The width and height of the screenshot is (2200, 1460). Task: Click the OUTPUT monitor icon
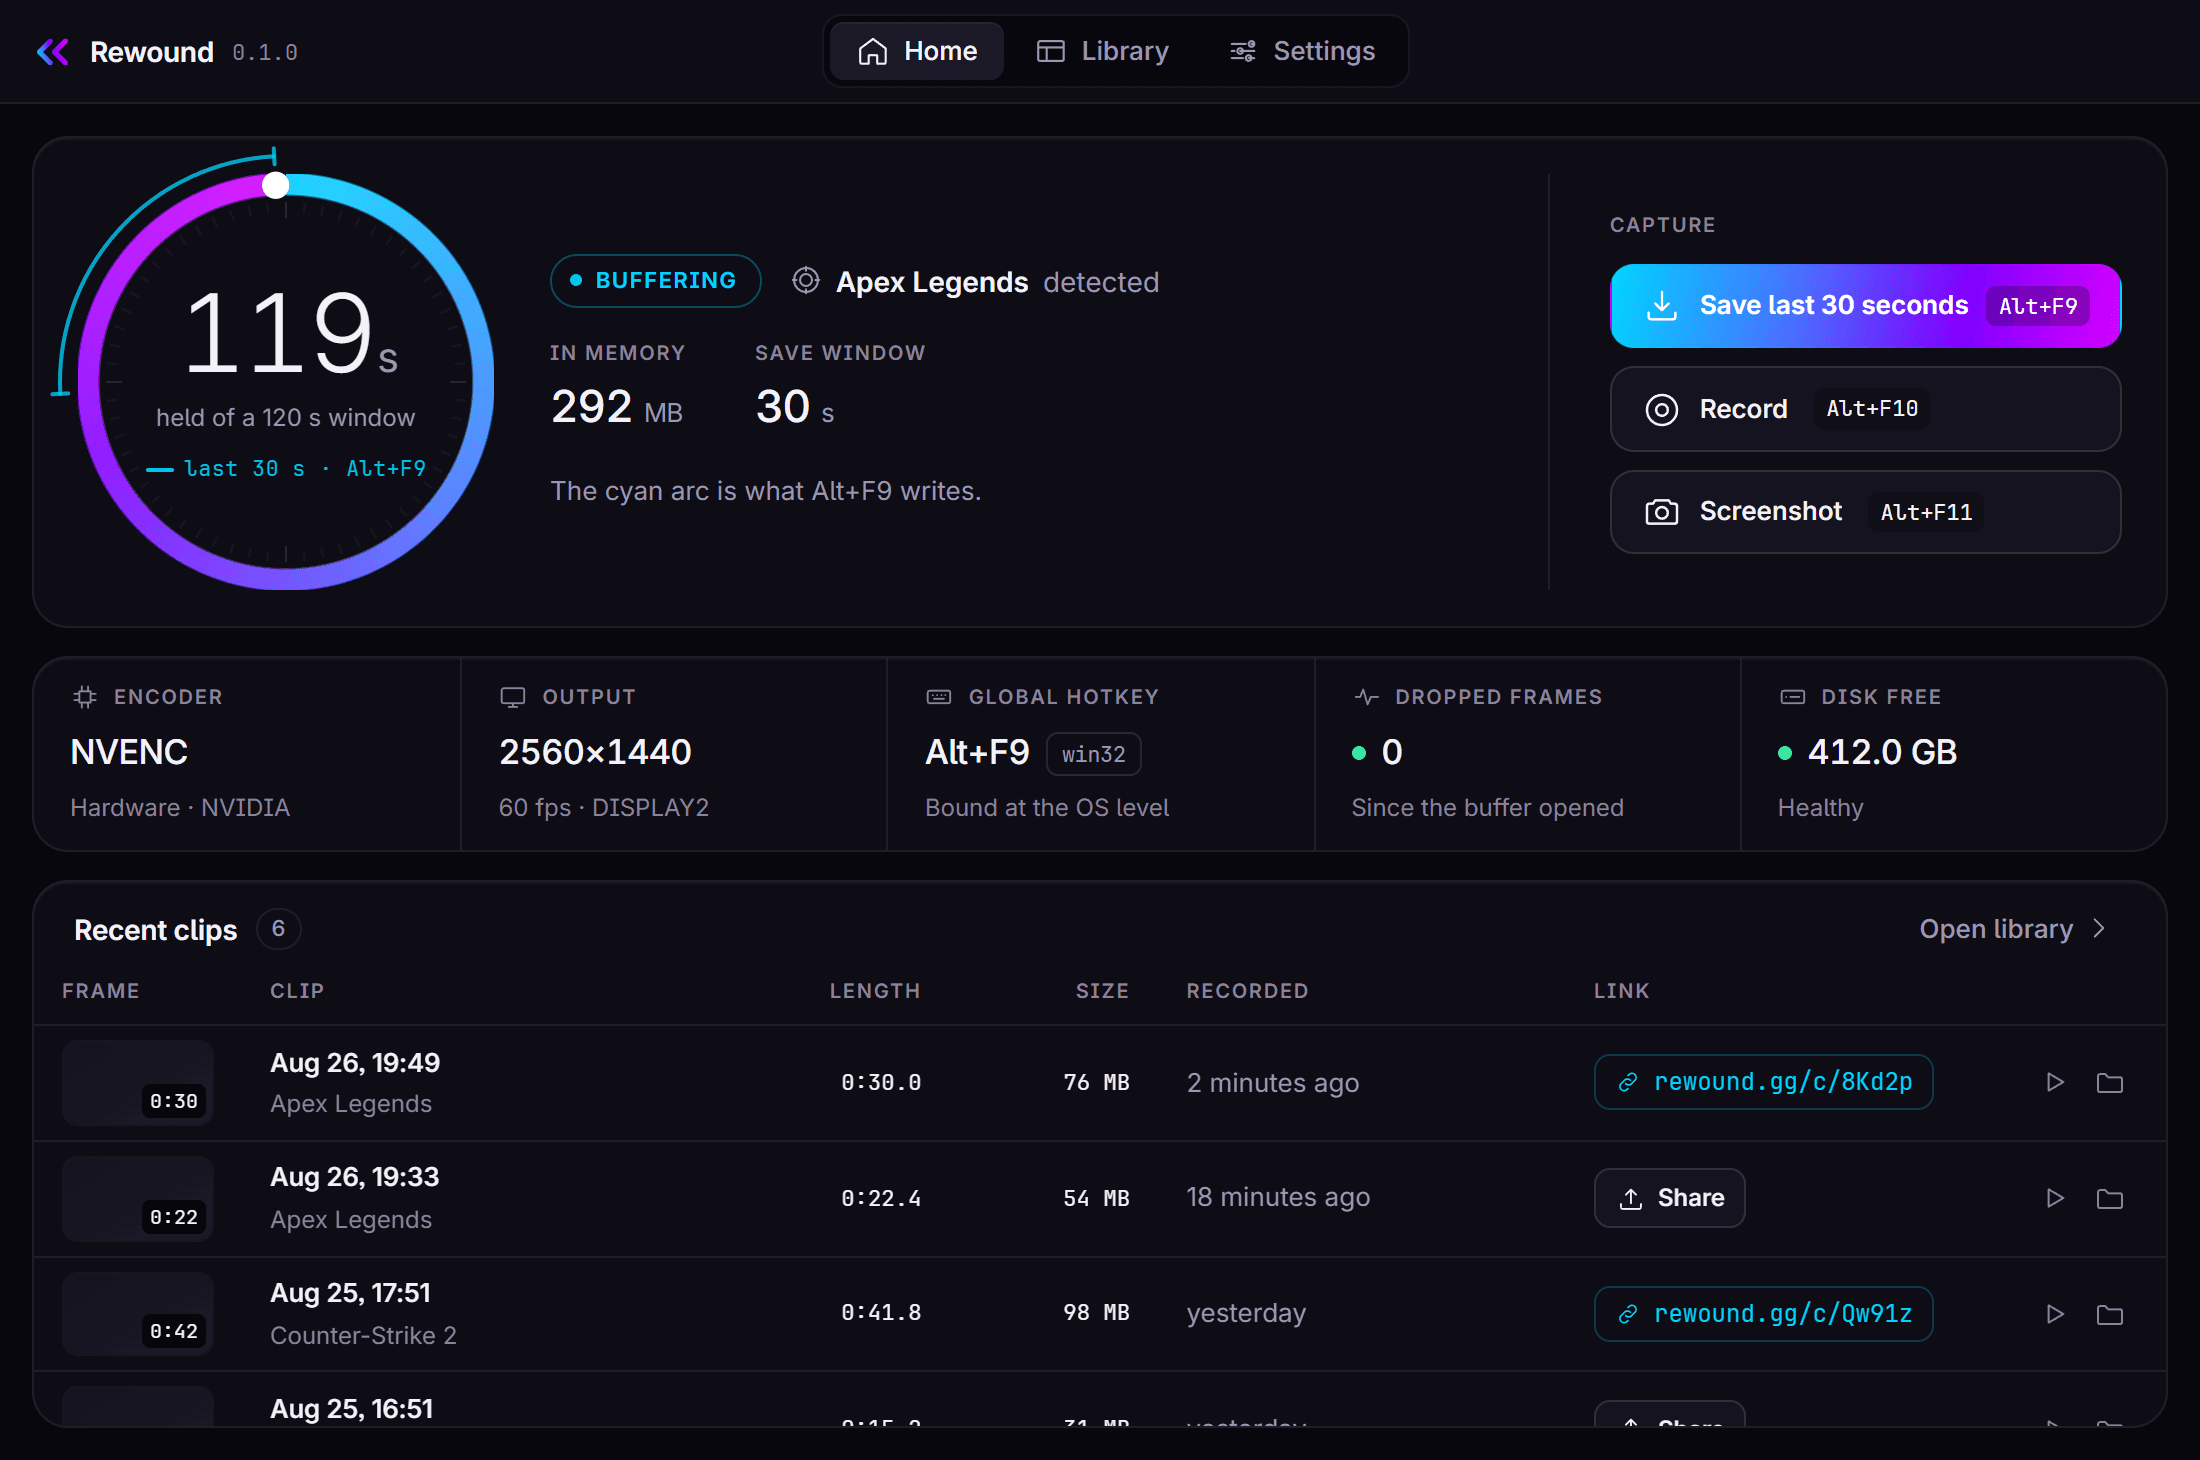pyautogui.click(x=513, y=697)
